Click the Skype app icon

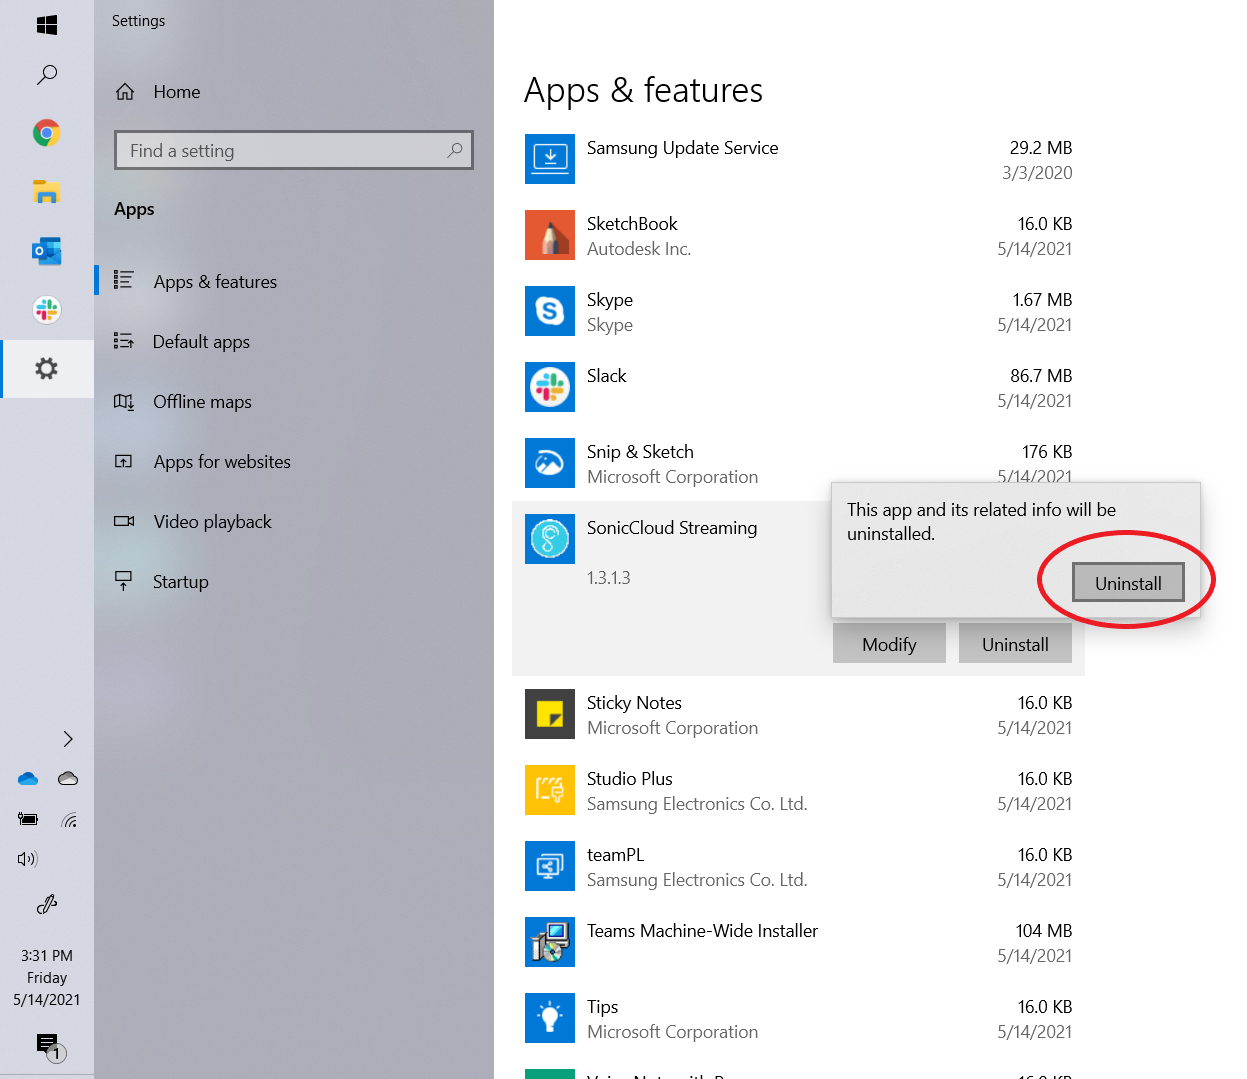pyautogui.click(x=549, y=311)
